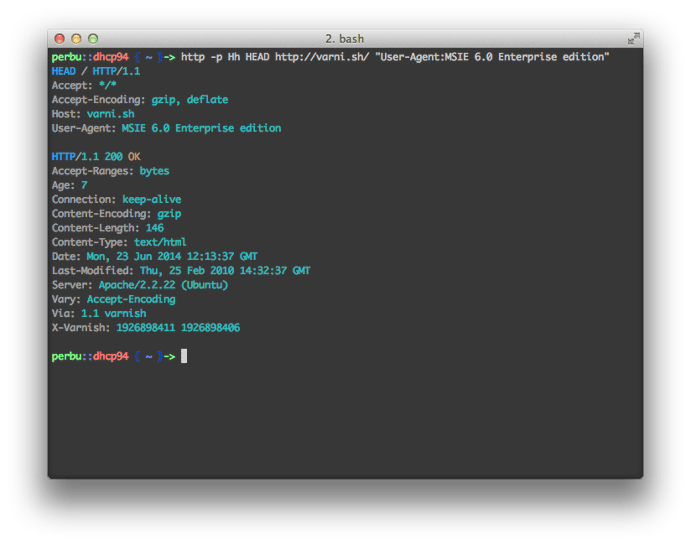Click the 'http://varni.sh/' URL in the command
Screen dimensions: 691x545
(x=322, y=57)
